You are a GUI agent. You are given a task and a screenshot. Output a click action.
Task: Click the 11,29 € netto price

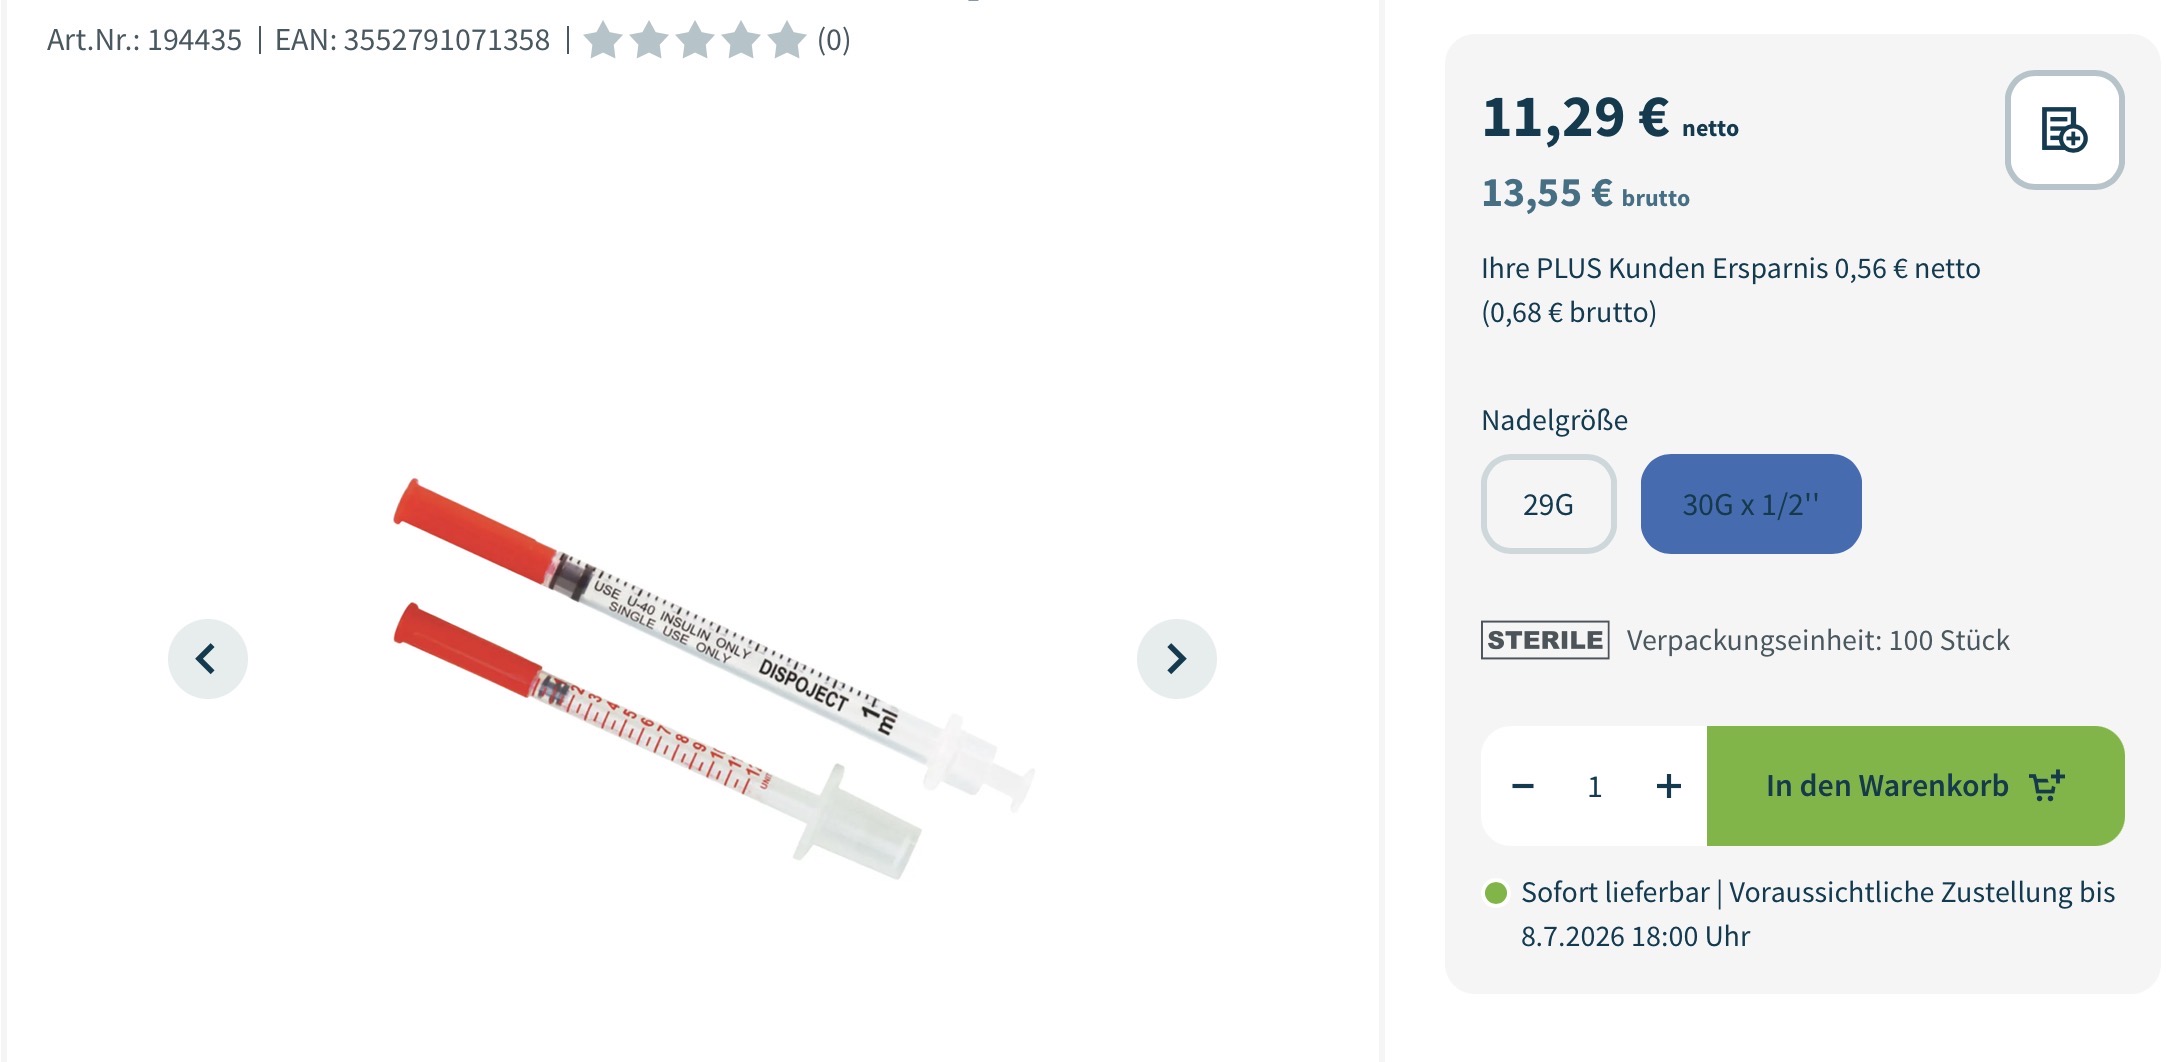click(x=1610, y=119)
